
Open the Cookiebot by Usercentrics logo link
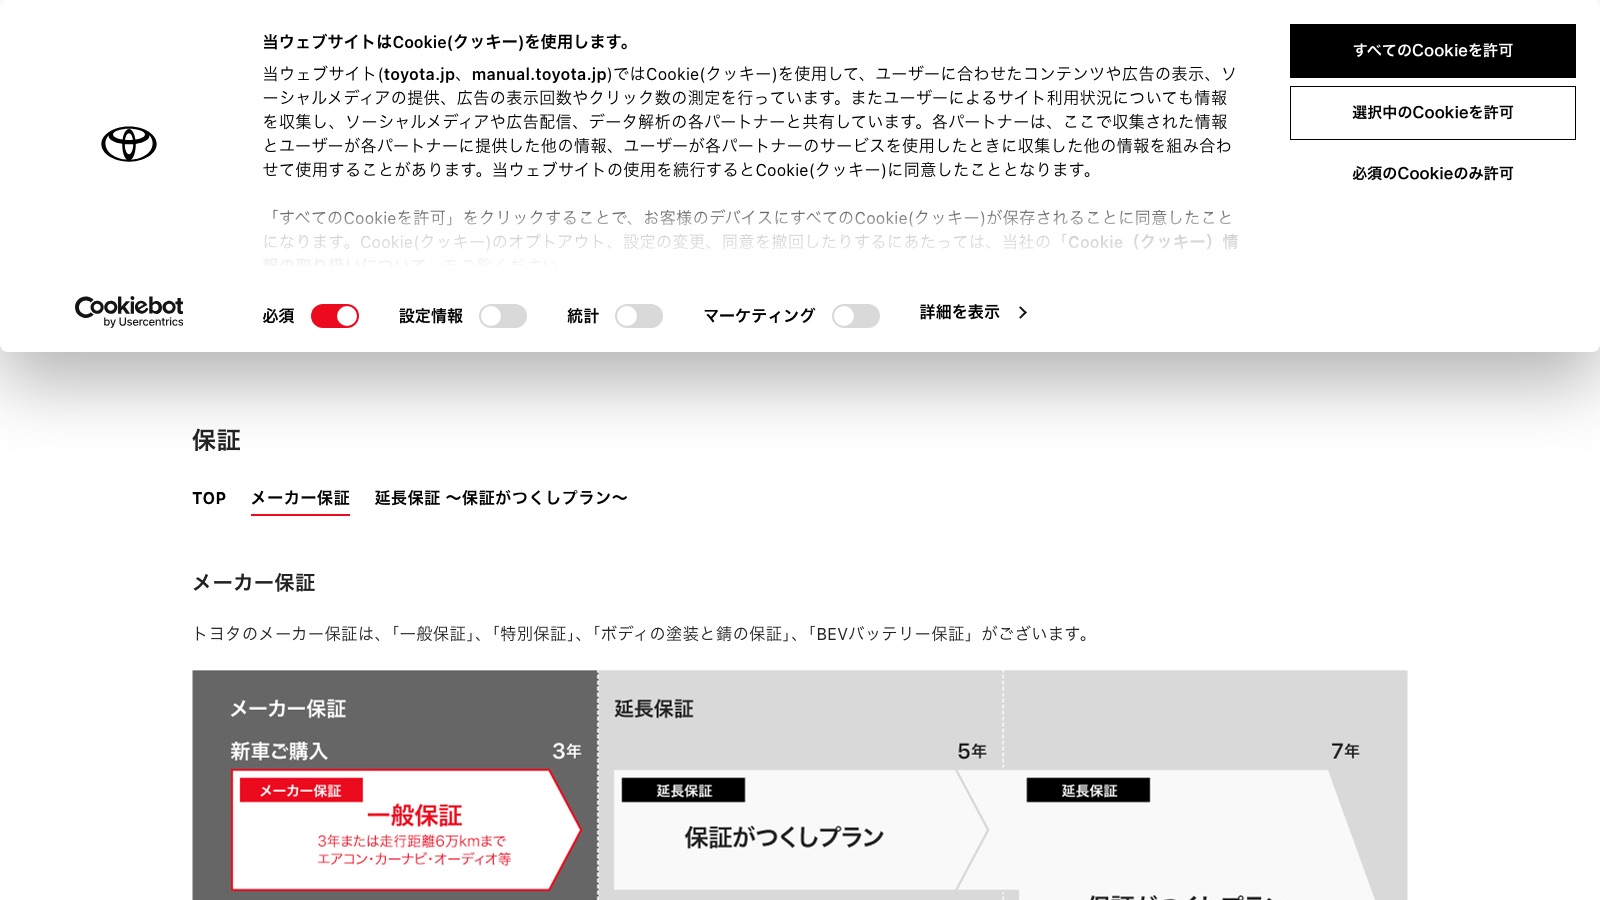tap(129, 311)
